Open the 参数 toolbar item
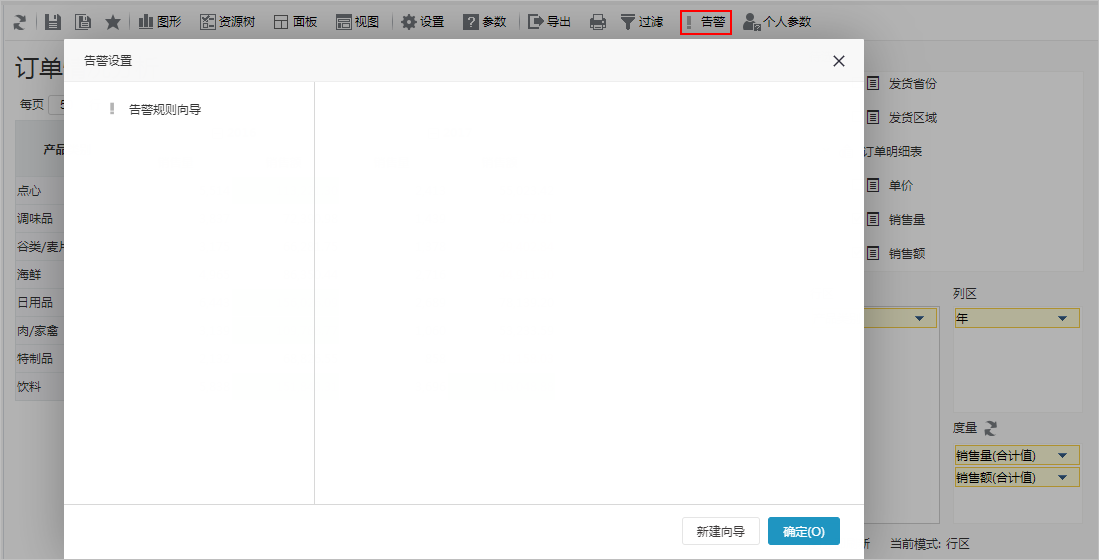Screen dimensions: 1099x560 click(x=484, y=22)
